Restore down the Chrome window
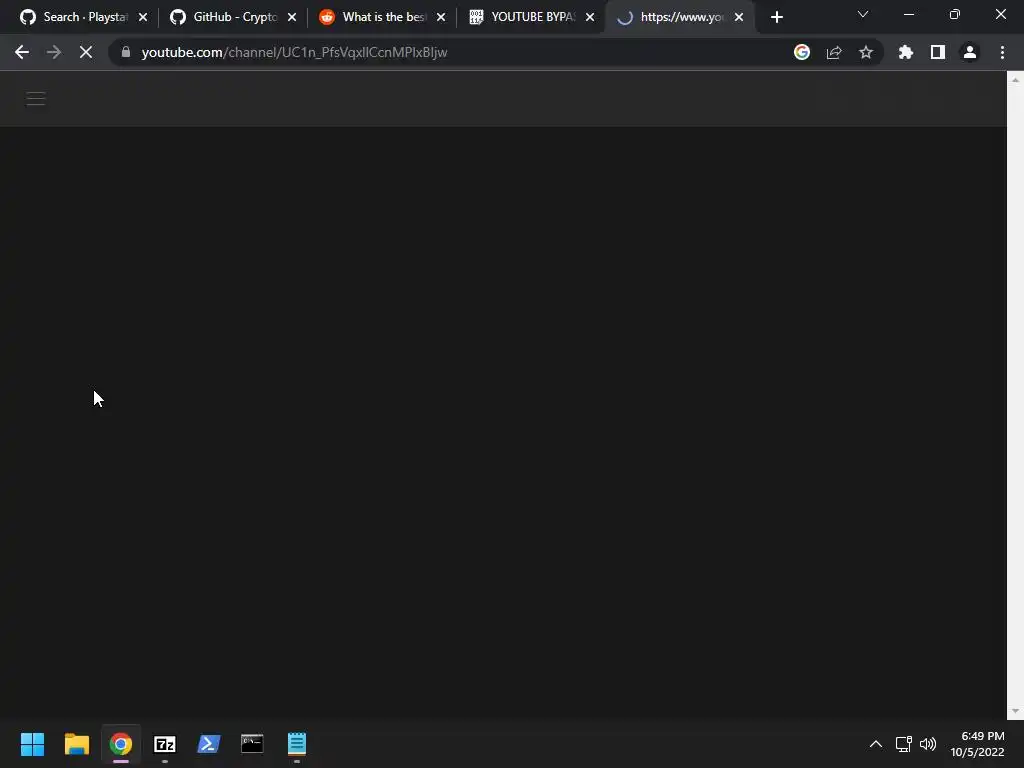1024x768 pixels. point(955,14)
